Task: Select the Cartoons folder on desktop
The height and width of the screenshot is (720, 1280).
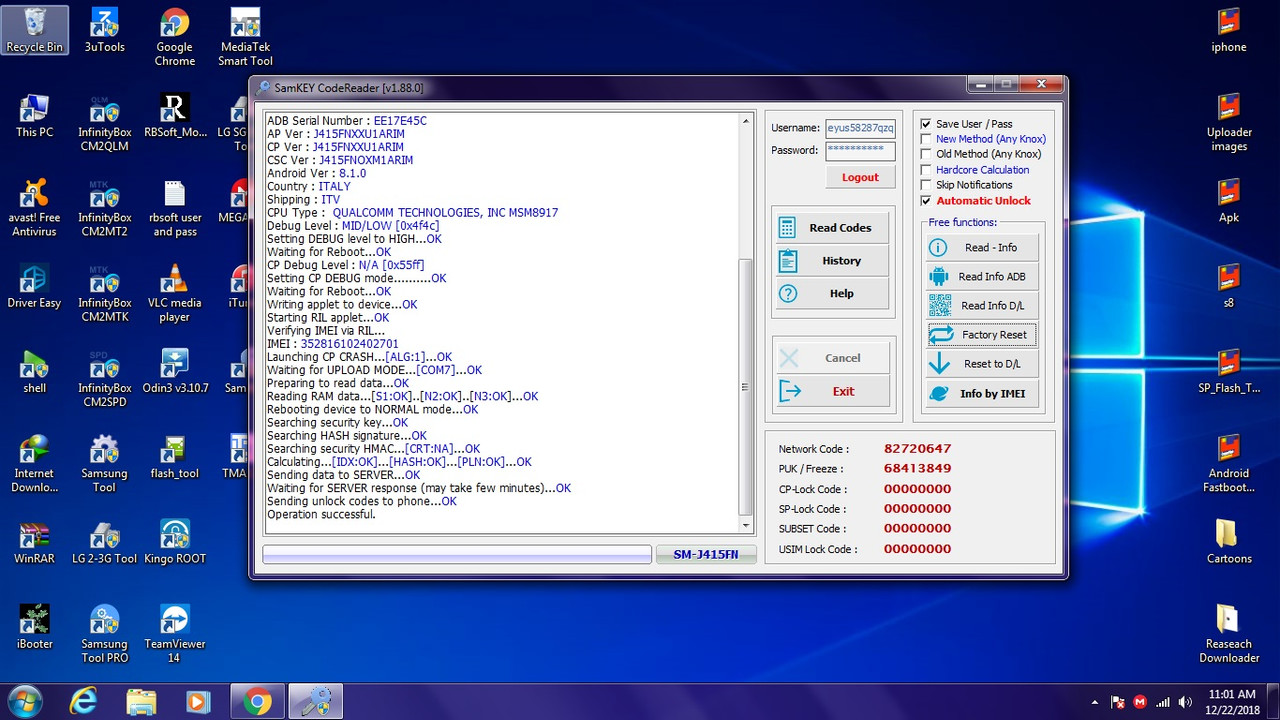Action: coord(1229,542)
